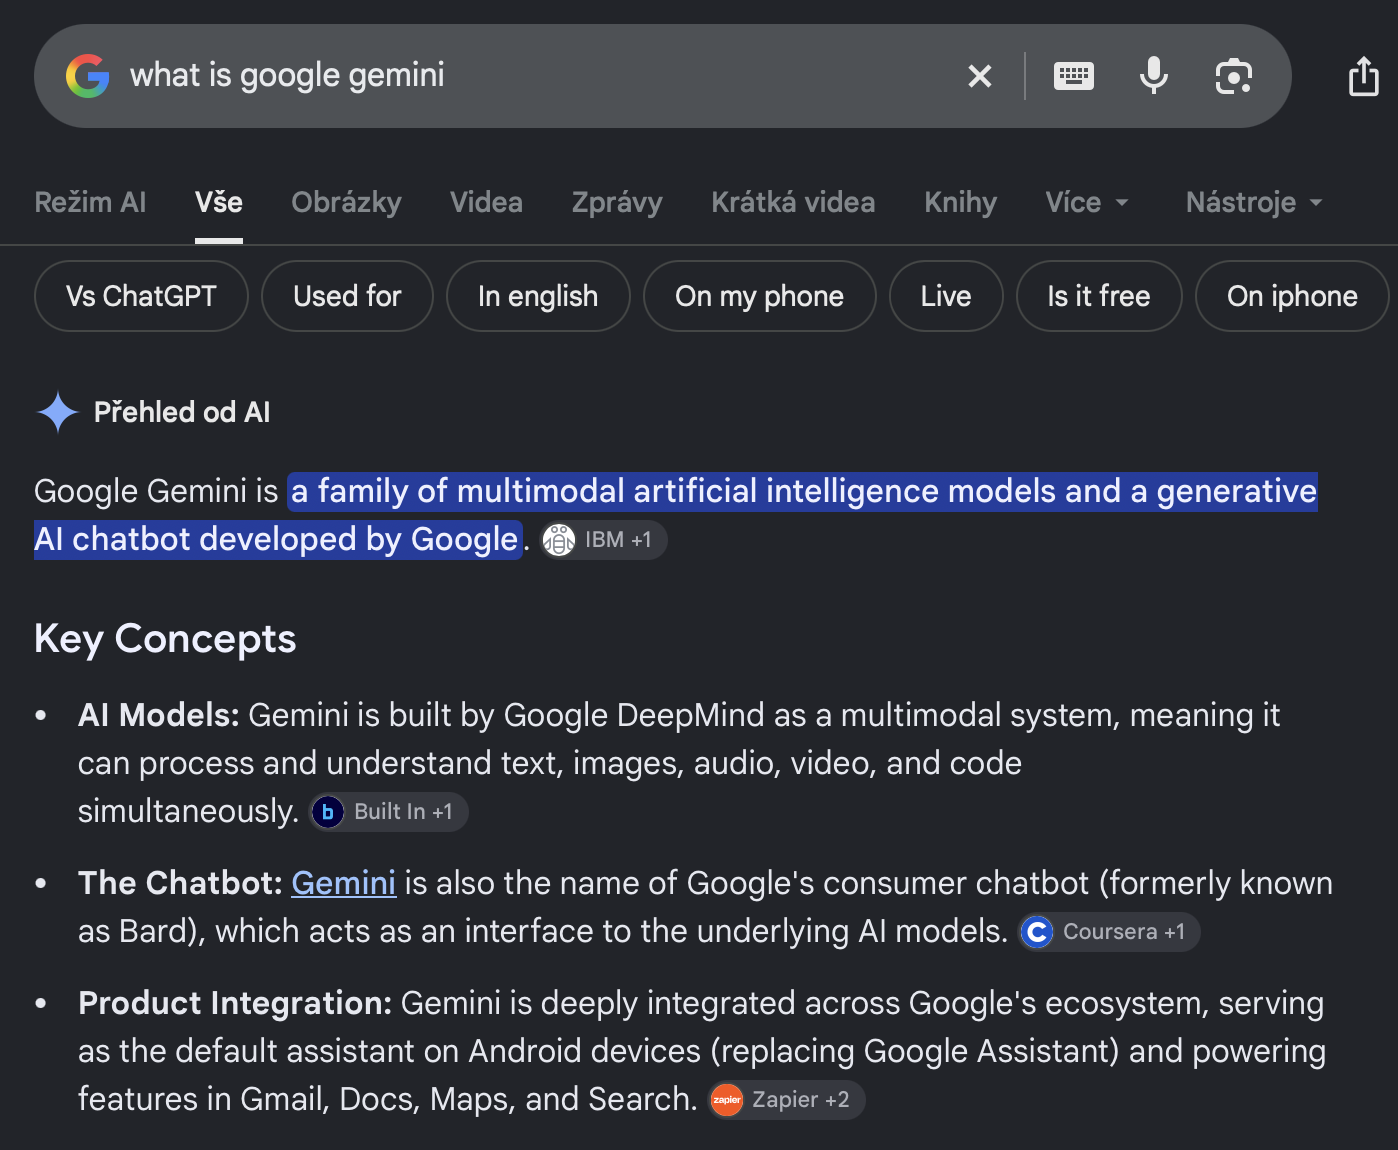The image size is (1398, 1150).
Task: Click the Coursera source logo
Action: pos(1037,932)
